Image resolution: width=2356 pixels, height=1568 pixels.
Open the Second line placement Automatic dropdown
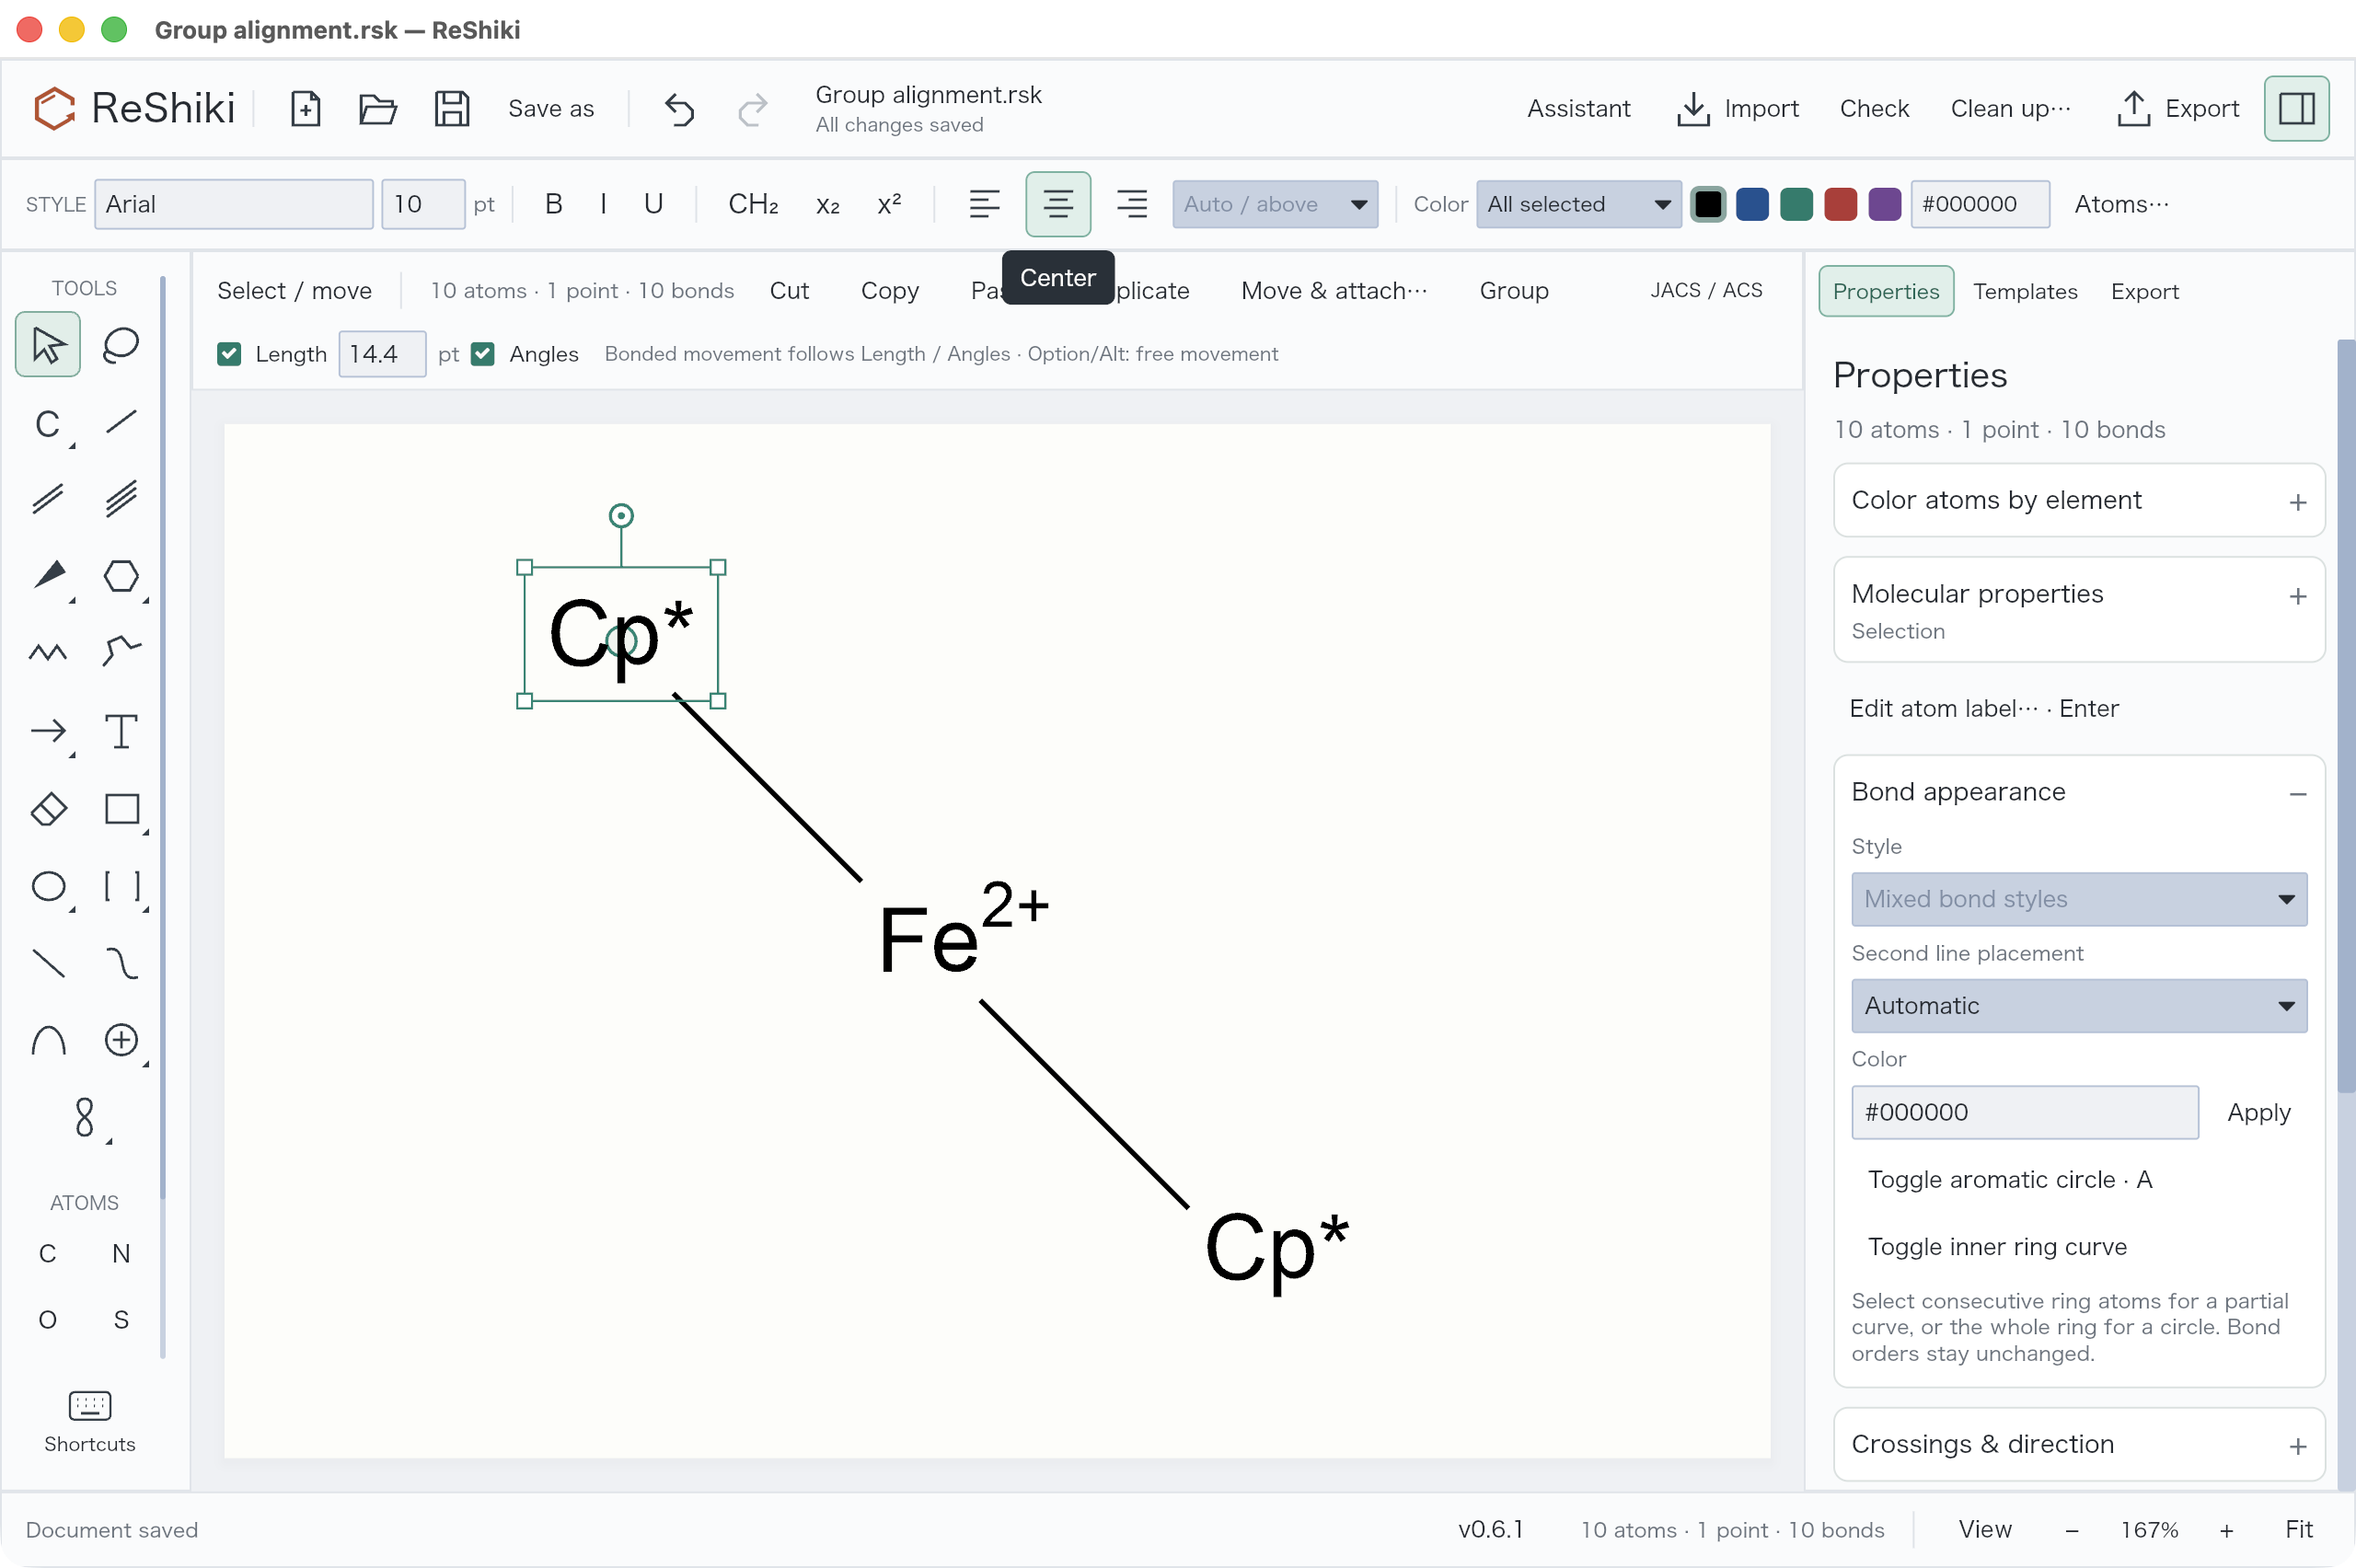[x=2078, y=1005]
